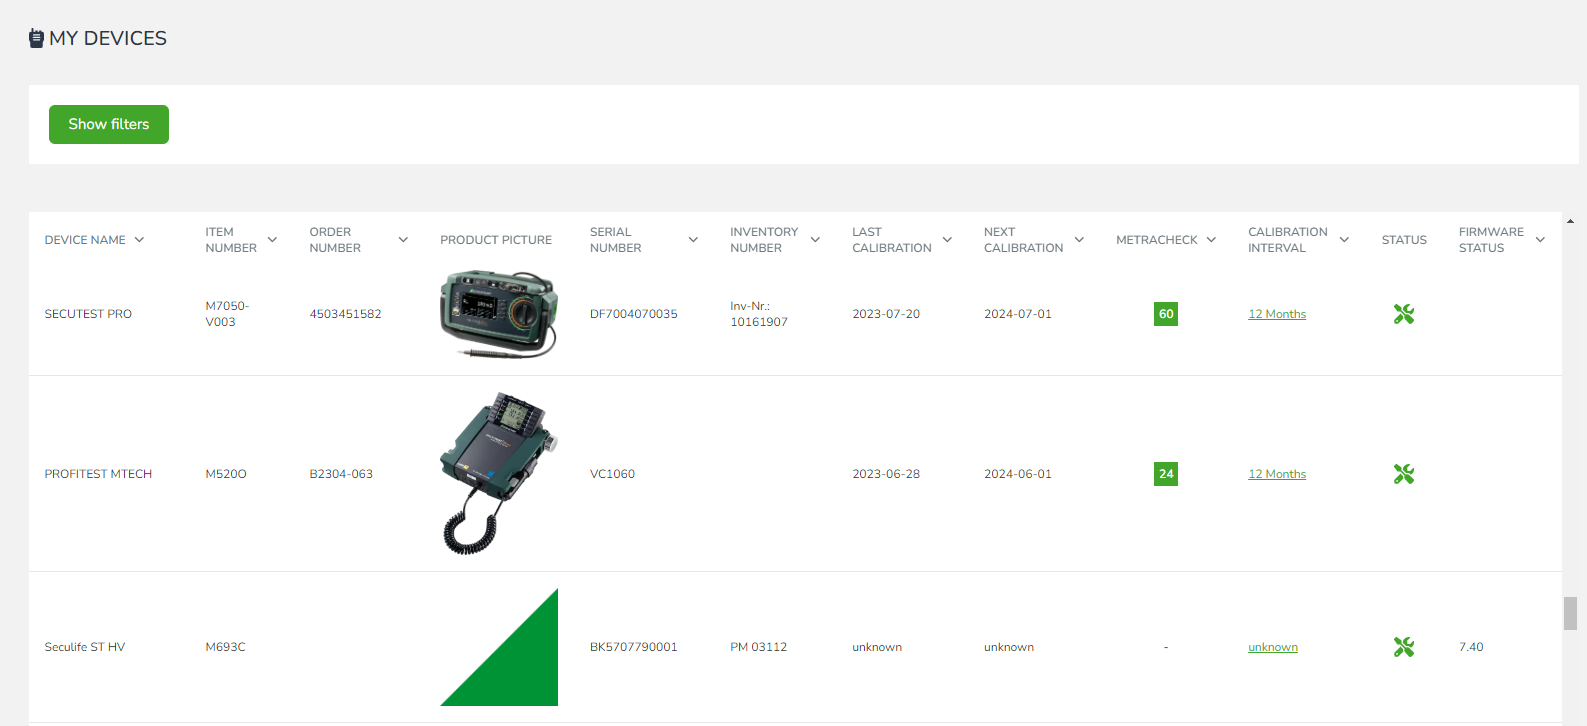Image resolution: width=1587 pixels, height=726 pixels.
Task: Expand the Item Number column chevron
Action: [x=272, y=240]
